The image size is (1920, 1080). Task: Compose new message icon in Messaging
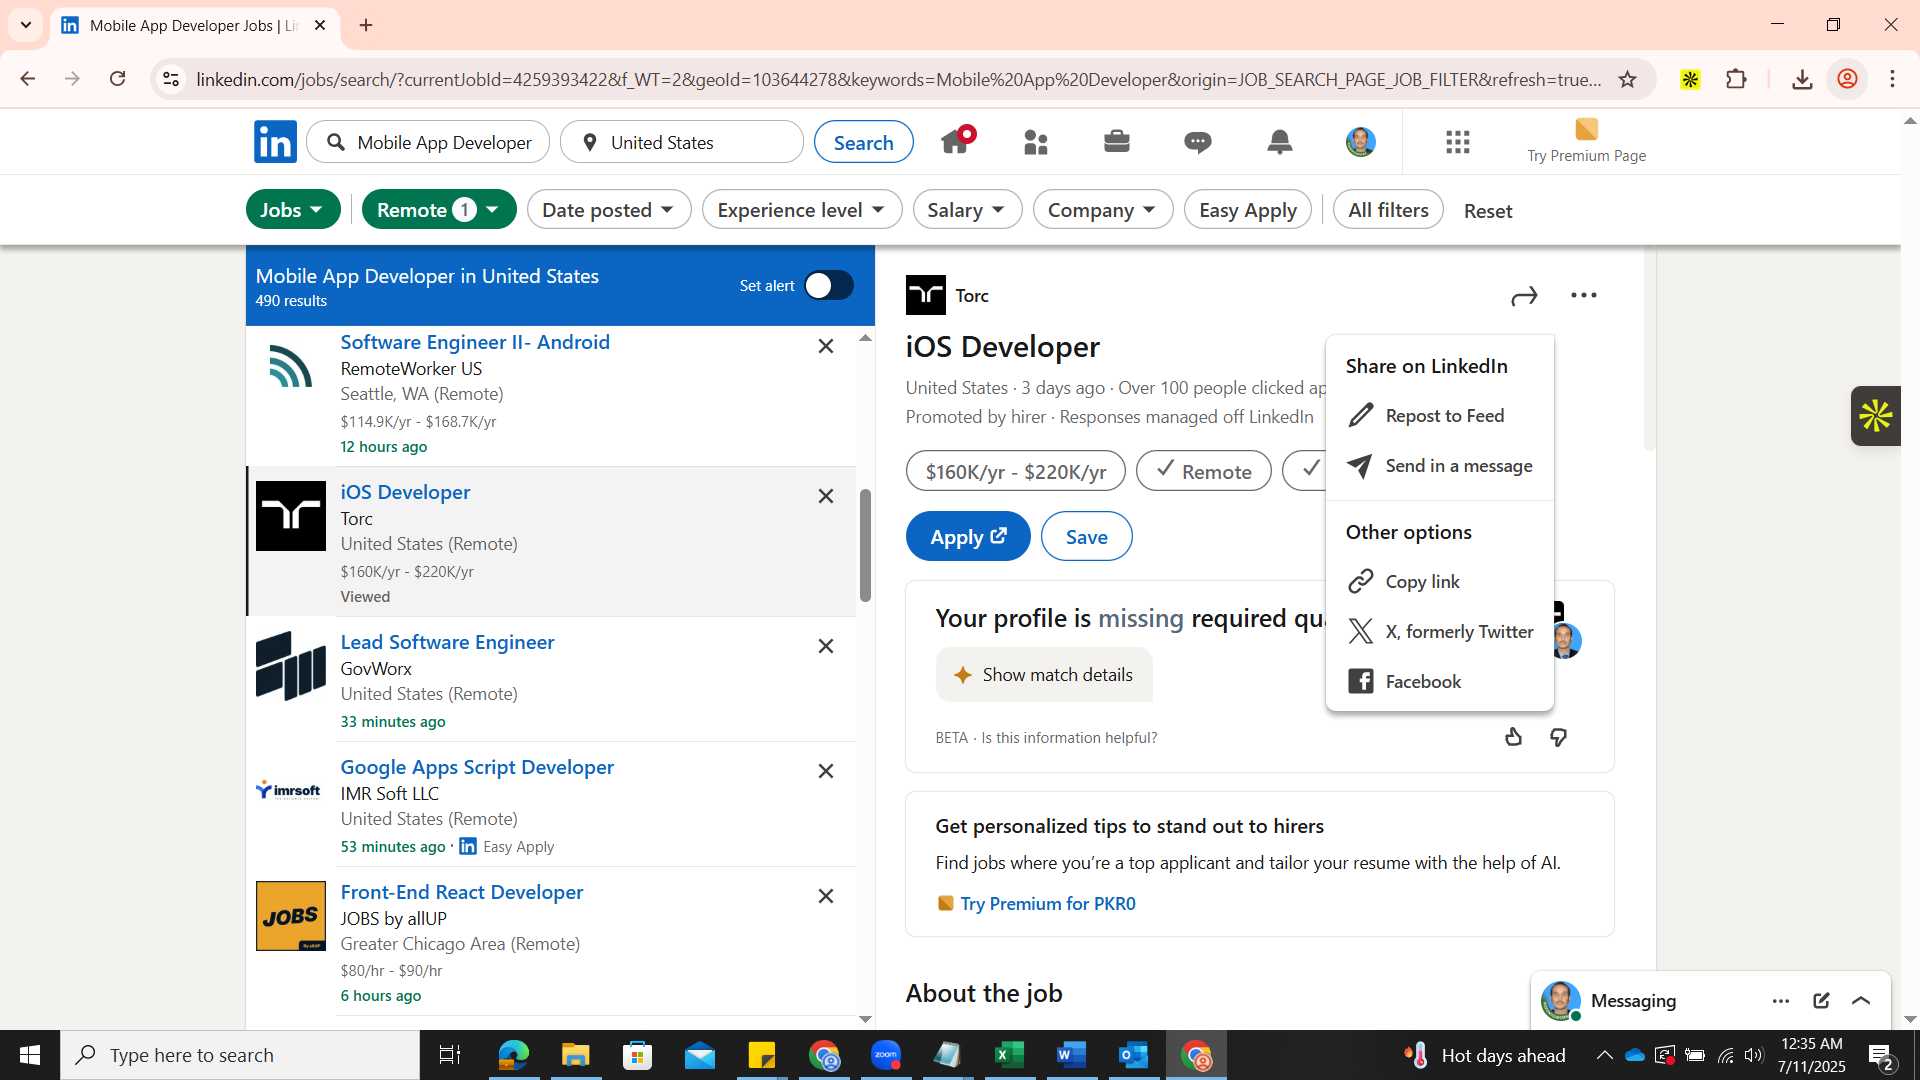click(x=1821, y=1001)
